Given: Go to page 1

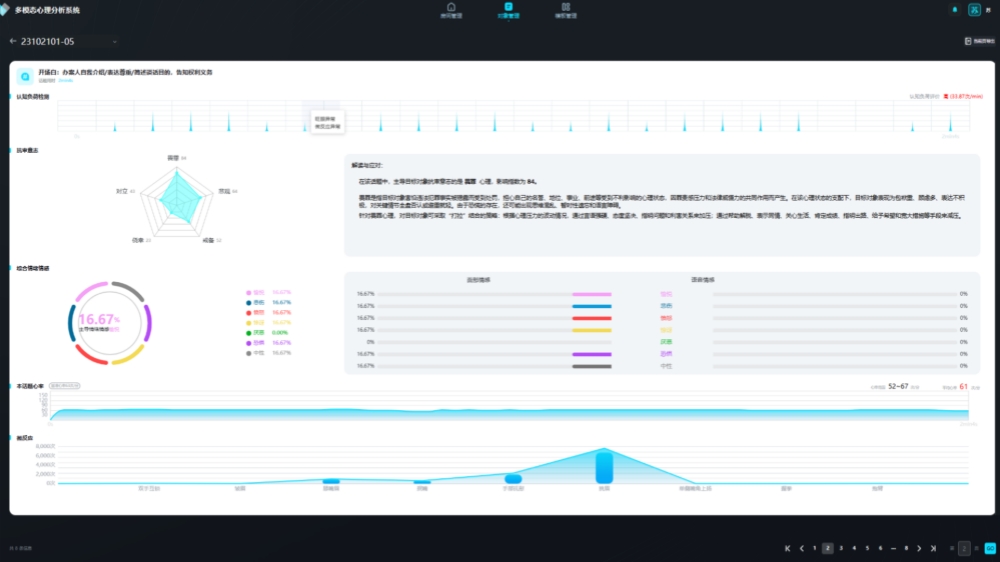Looking at the screenshot, I should (x=814, y=549).
